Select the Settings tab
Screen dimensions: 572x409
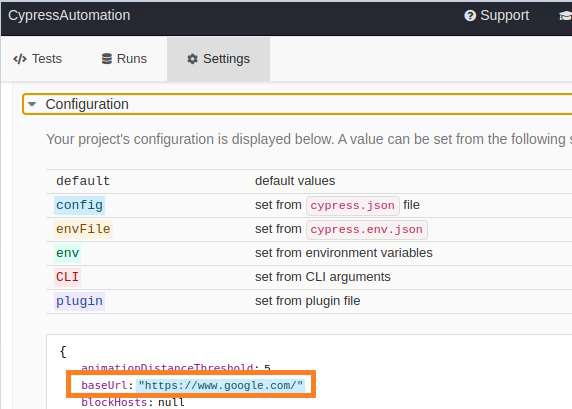coord(219,59)
